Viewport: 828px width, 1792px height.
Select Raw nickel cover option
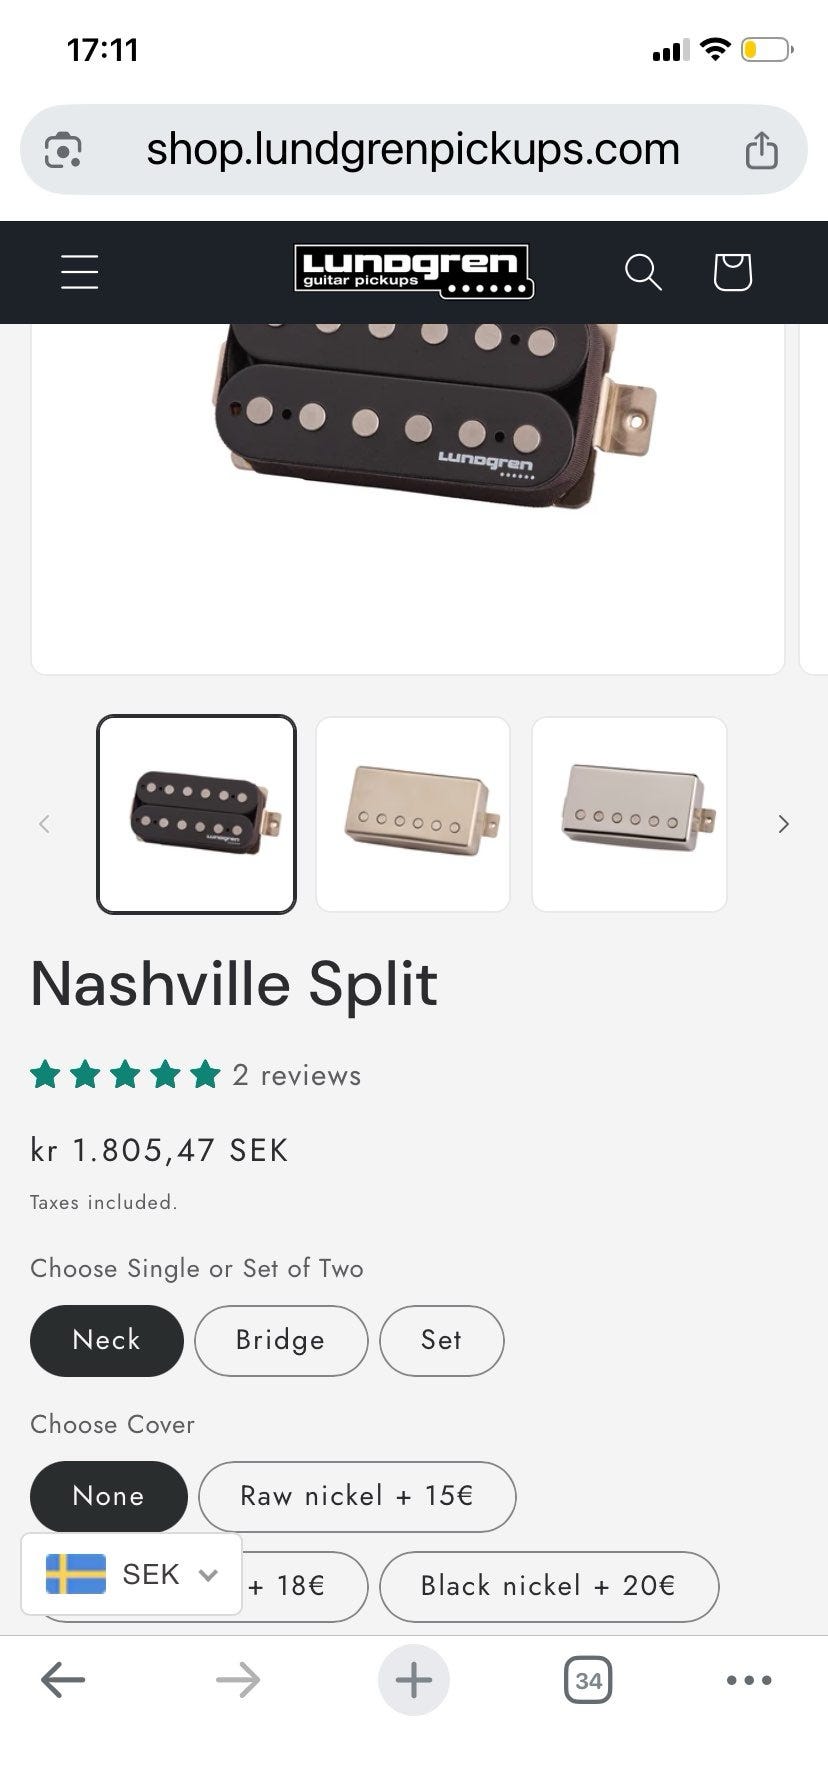pyautogui.click(x=357, y=1496)
